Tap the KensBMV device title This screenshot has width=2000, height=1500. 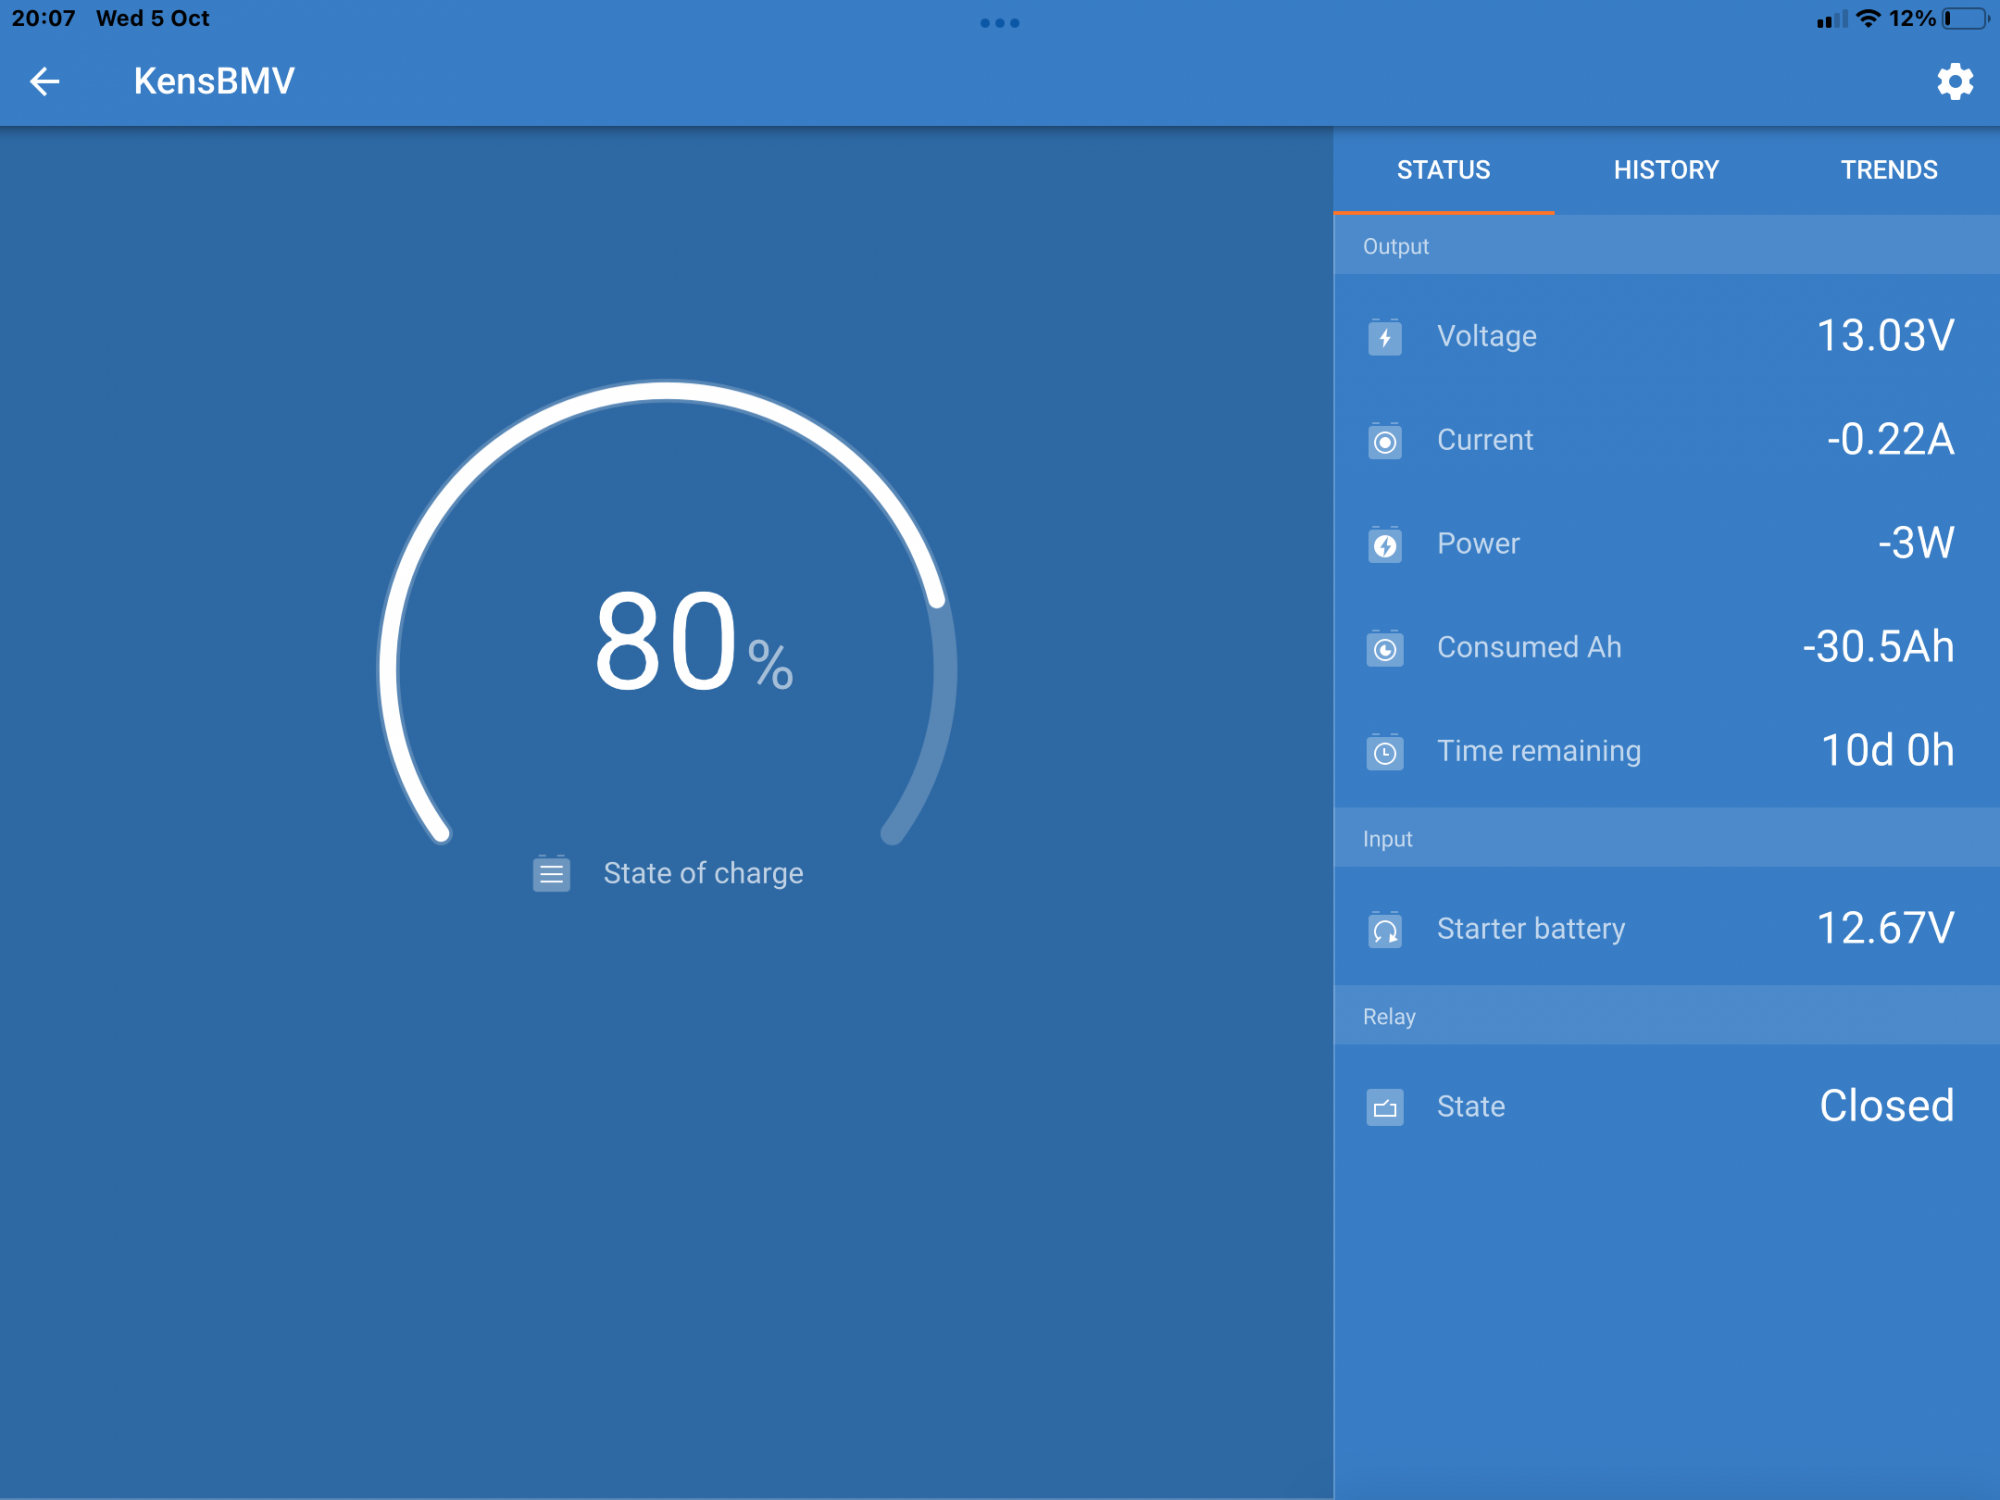point(214,81)
